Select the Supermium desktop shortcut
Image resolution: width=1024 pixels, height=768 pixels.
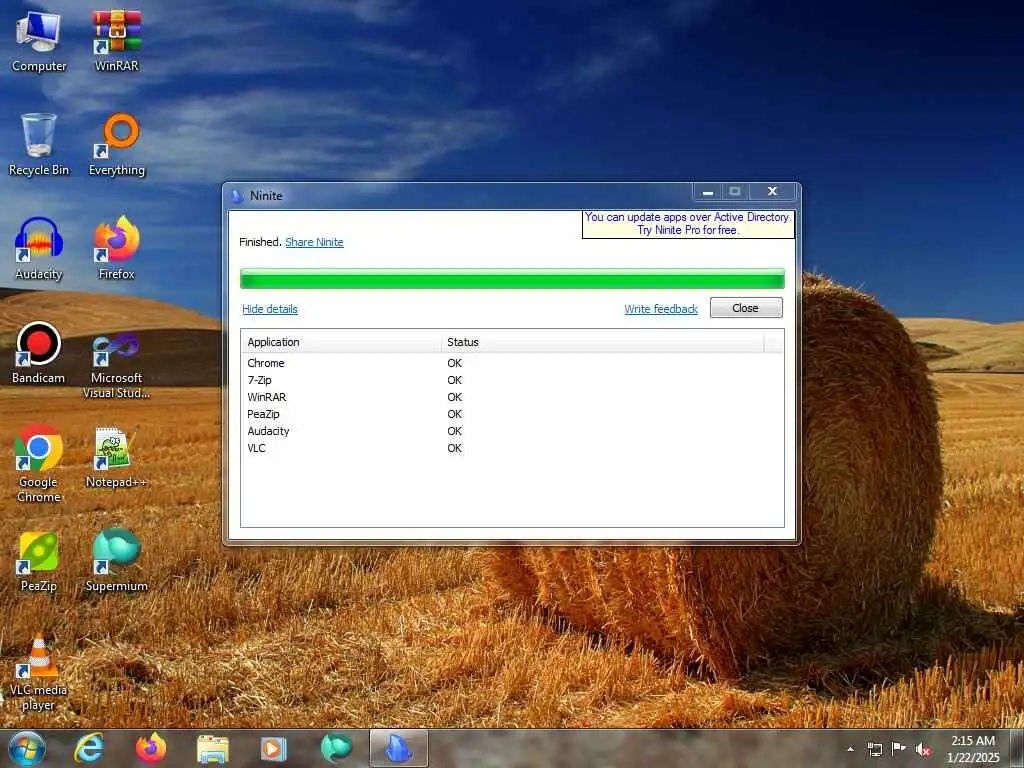pos(117,561)
